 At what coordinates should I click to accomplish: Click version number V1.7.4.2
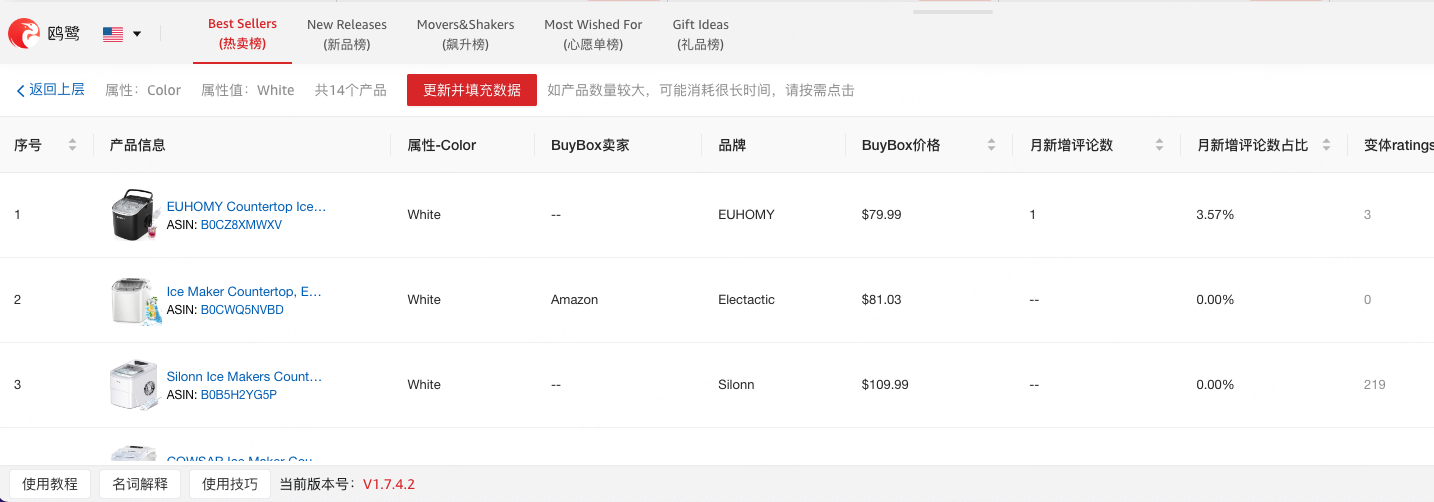(x=389, y=484)
